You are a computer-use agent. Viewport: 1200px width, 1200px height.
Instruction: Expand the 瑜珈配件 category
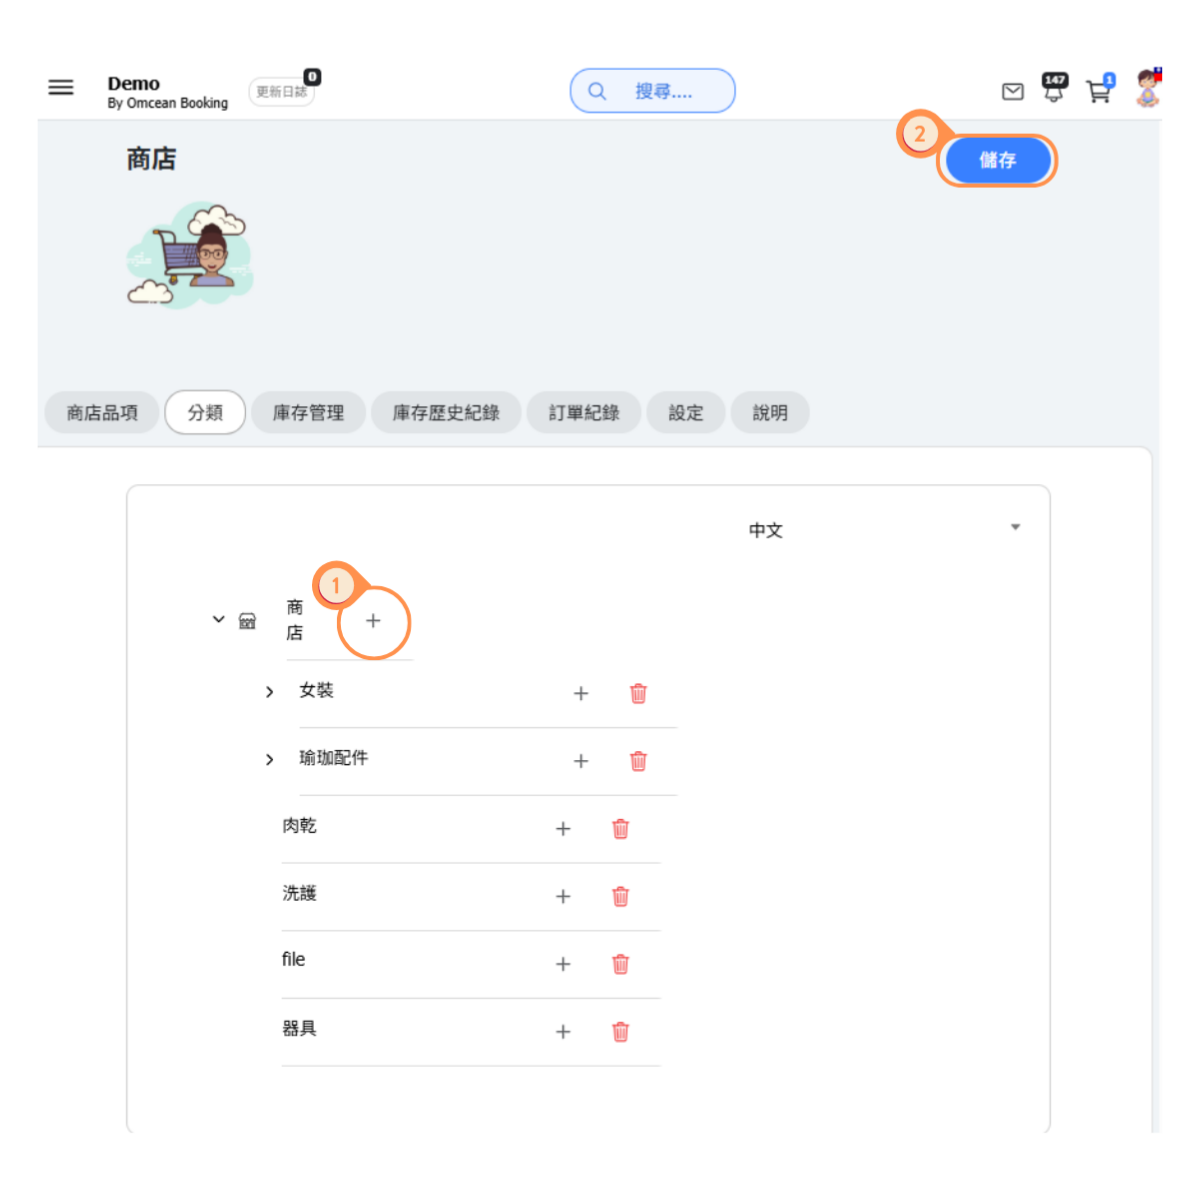click(x=269, y=760)
